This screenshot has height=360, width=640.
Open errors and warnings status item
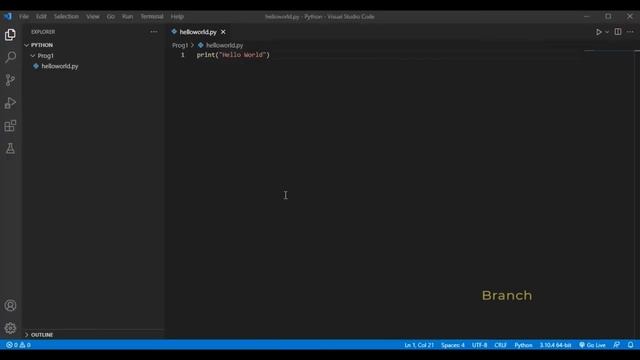point(18,345)
